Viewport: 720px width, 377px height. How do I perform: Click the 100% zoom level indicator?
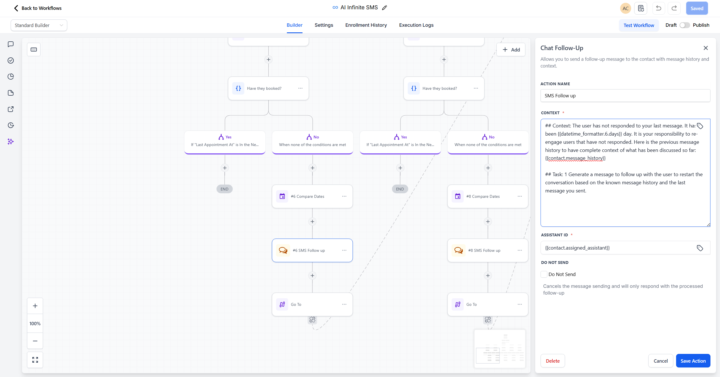[x=35, y=323]
